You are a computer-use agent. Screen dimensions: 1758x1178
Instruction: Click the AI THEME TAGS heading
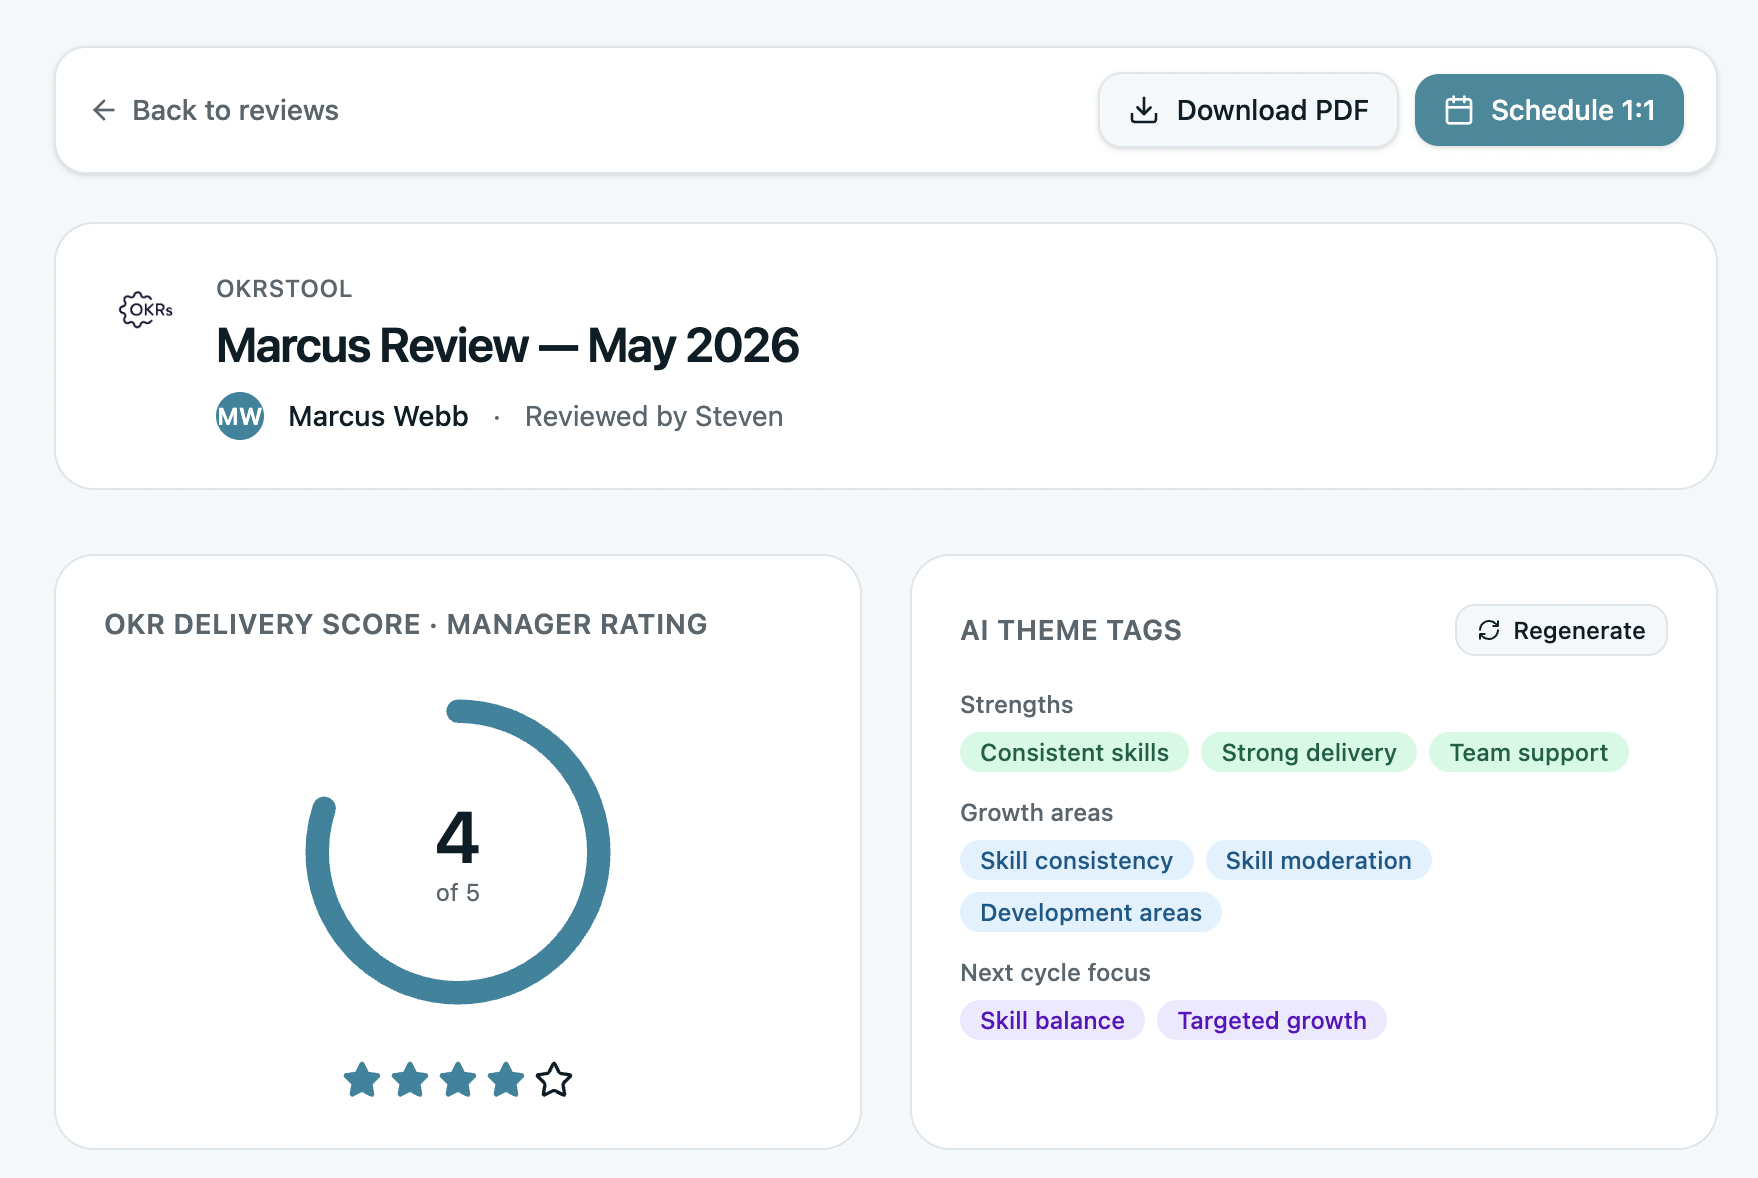tap(1071, 630)
